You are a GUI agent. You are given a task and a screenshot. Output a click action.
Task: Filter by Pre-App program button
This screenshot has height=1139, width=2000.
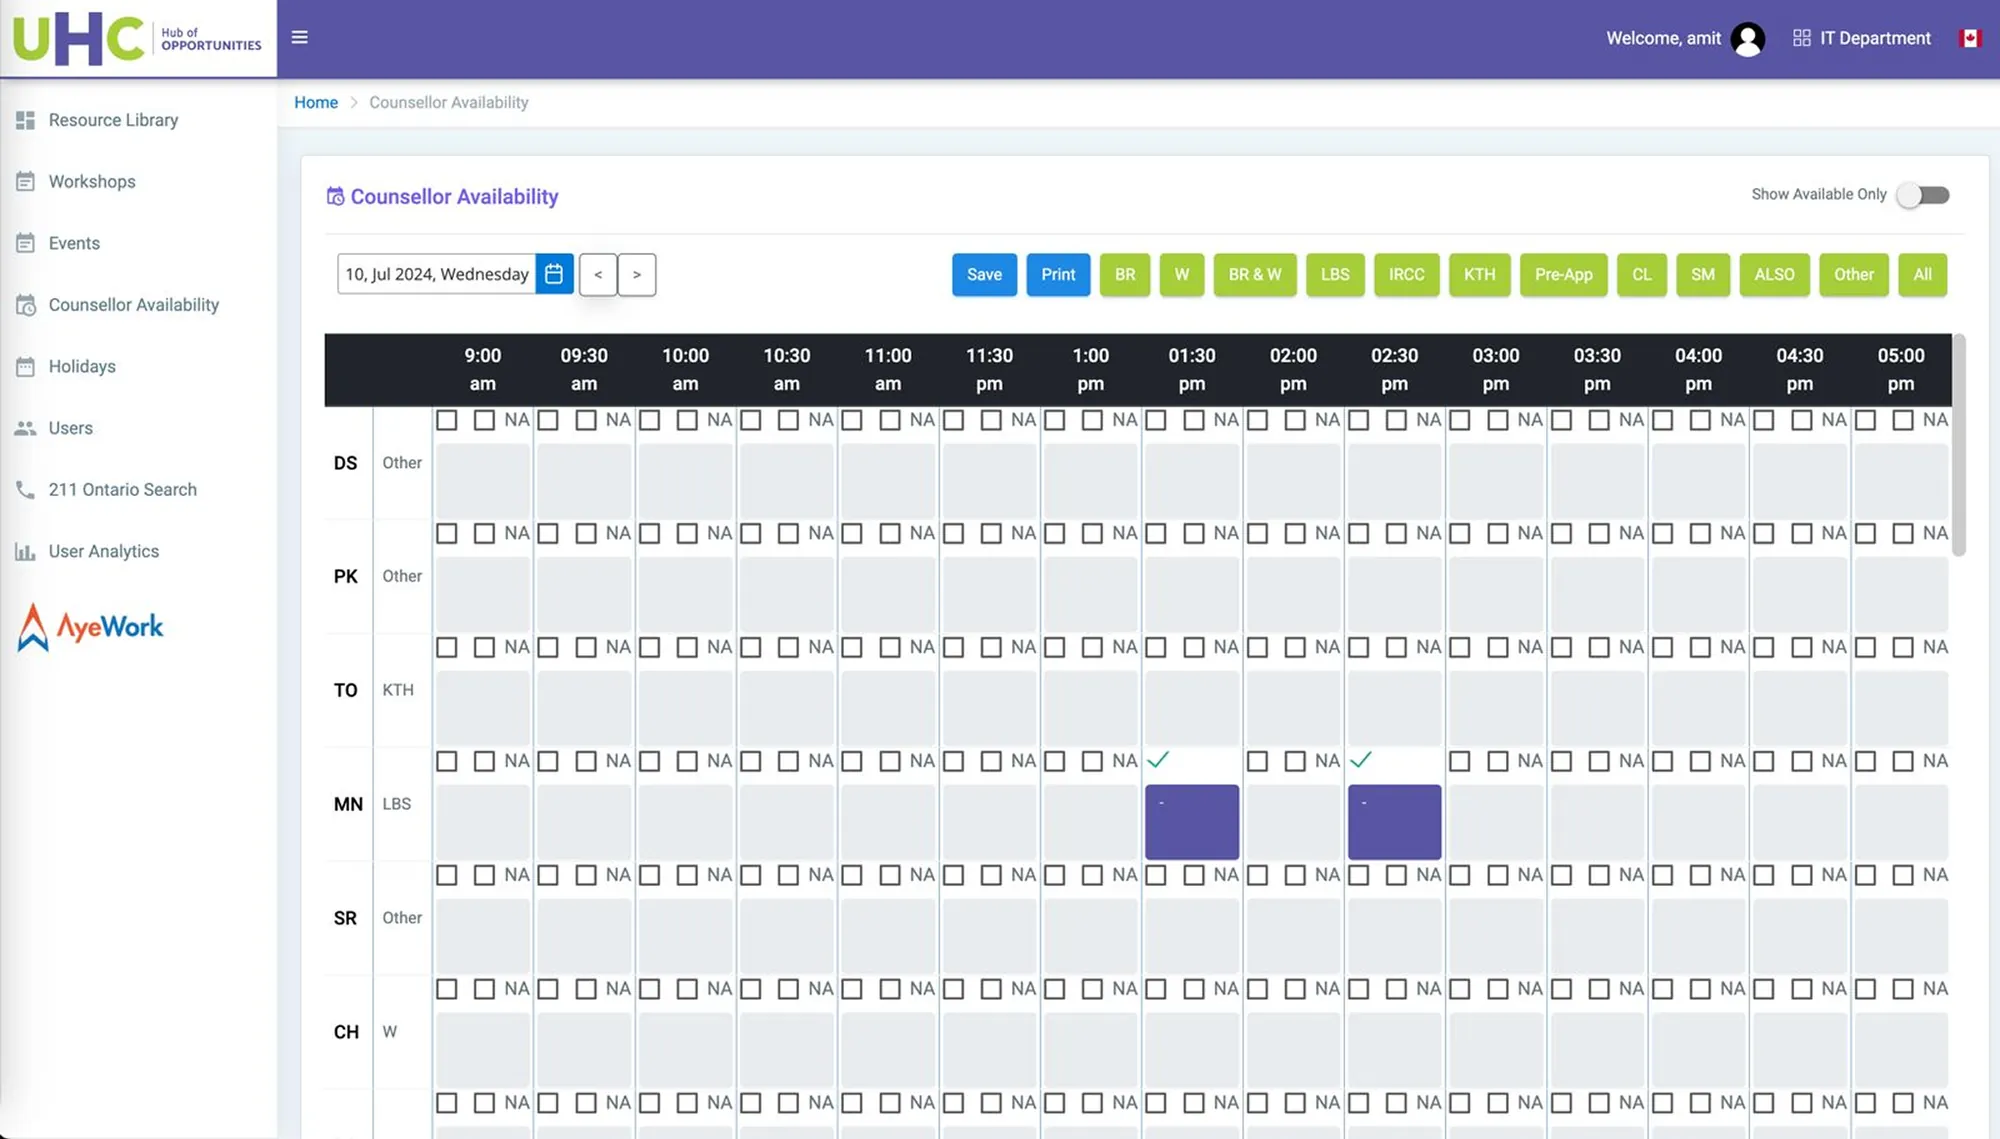pyautogui.click(x=1563, y=275)
